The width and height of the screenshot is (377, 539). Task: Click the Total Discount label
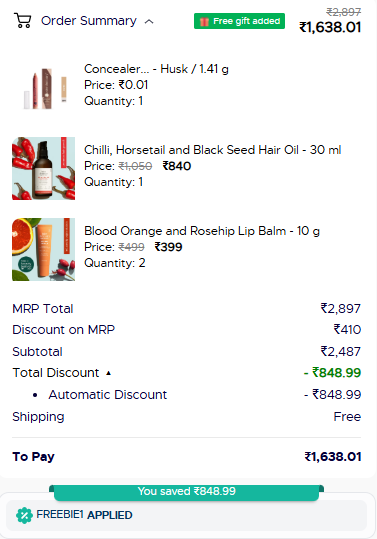(56, 373)
